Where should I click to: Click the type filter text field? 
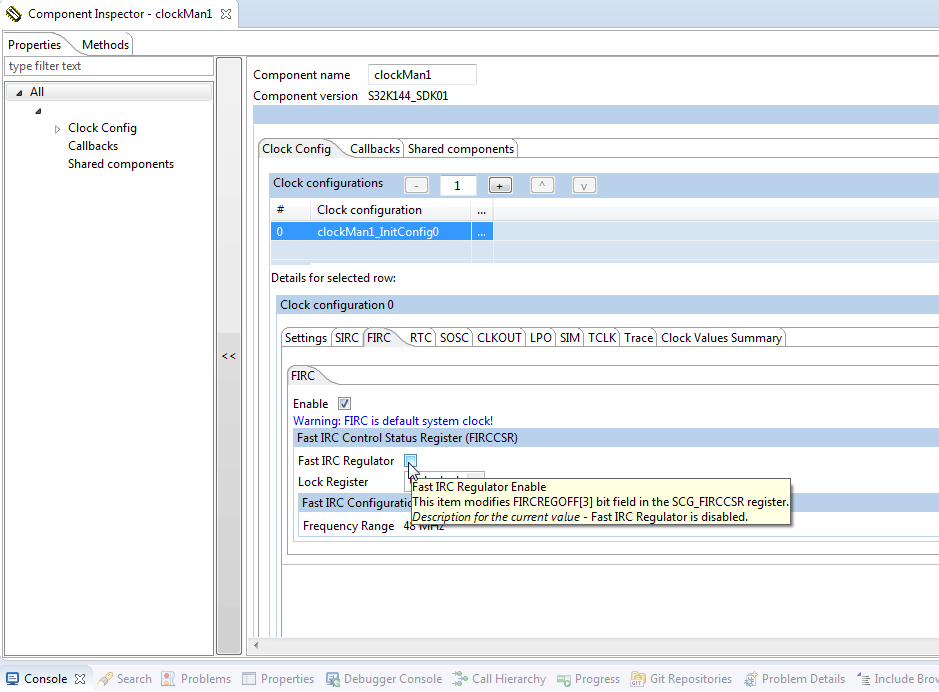[x=109, y=66]
